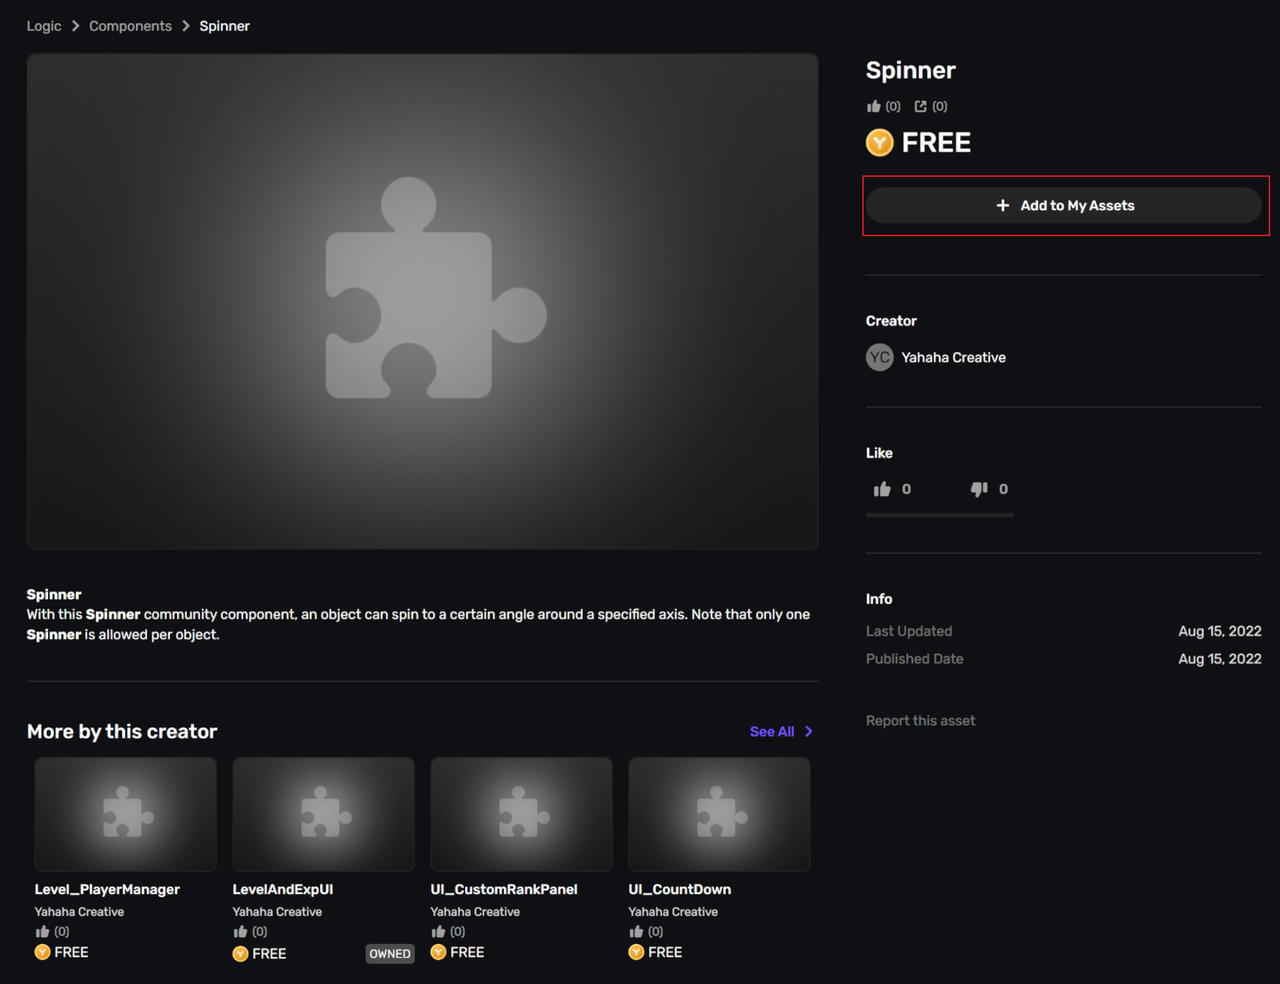This screenshot has height=984, width=1280.
Task: Open the LevelAndExpUI asset thumbnail
Action: [323, 814]
